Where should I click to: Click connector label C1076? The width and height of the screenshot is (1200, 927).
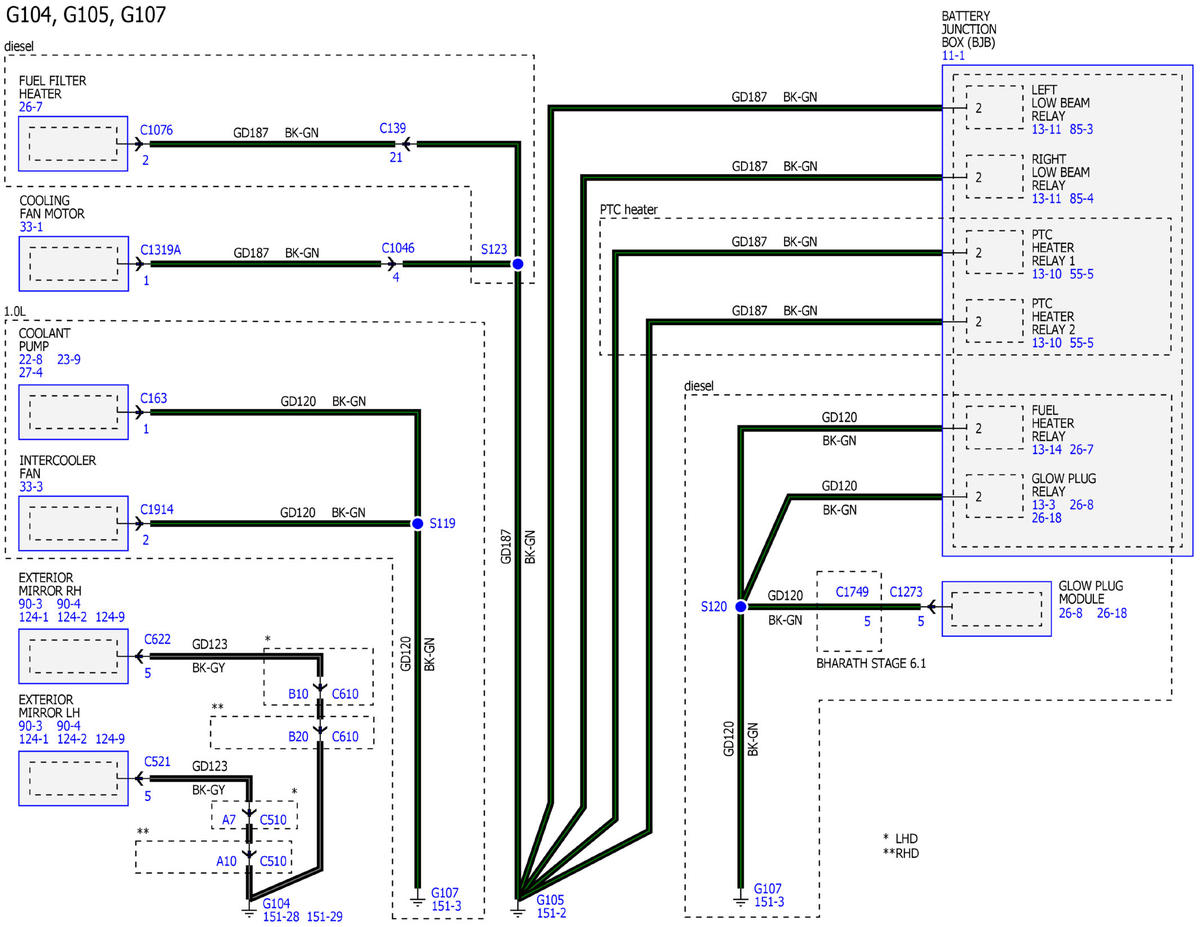pyautogui.click(x=156, y=129)
